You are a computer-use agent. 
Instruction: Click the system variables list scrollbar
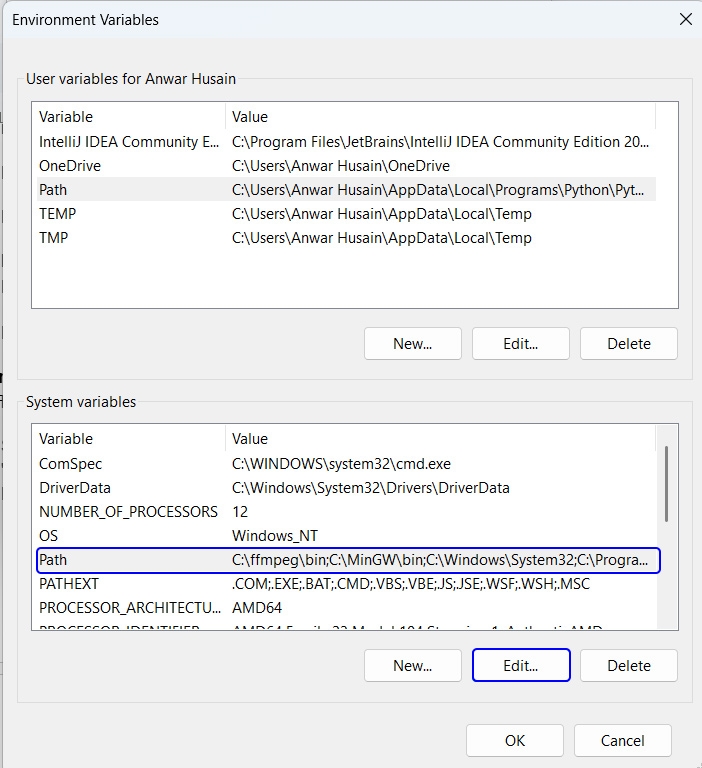pyautogui.click(x=666, y=484)
